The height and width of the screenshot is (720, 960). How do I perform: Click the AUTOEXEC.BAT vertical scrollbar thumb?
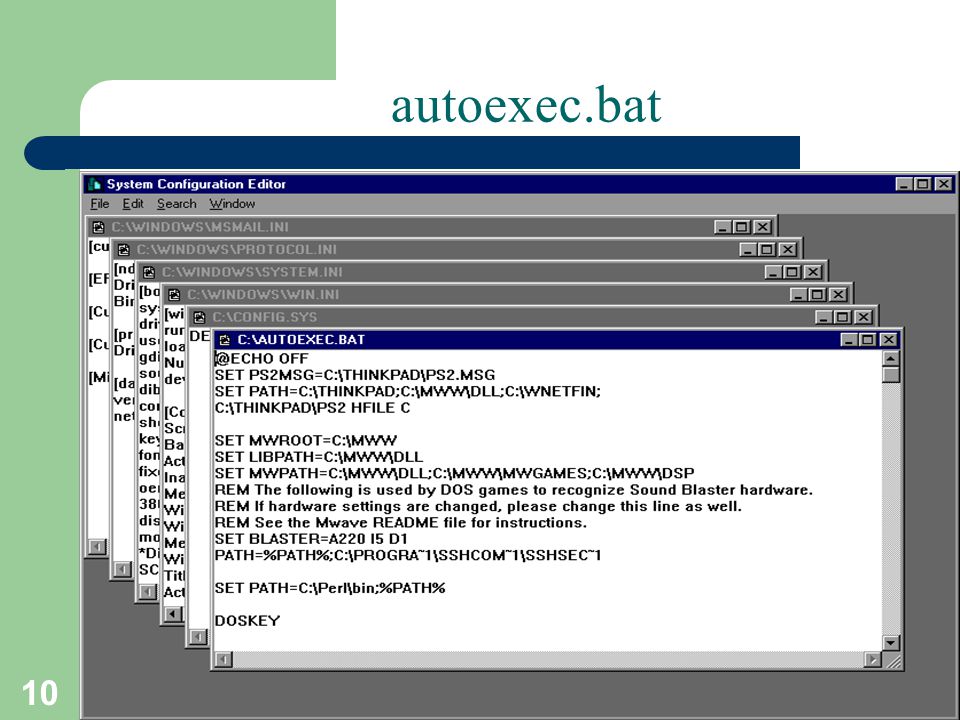point(891,375)
